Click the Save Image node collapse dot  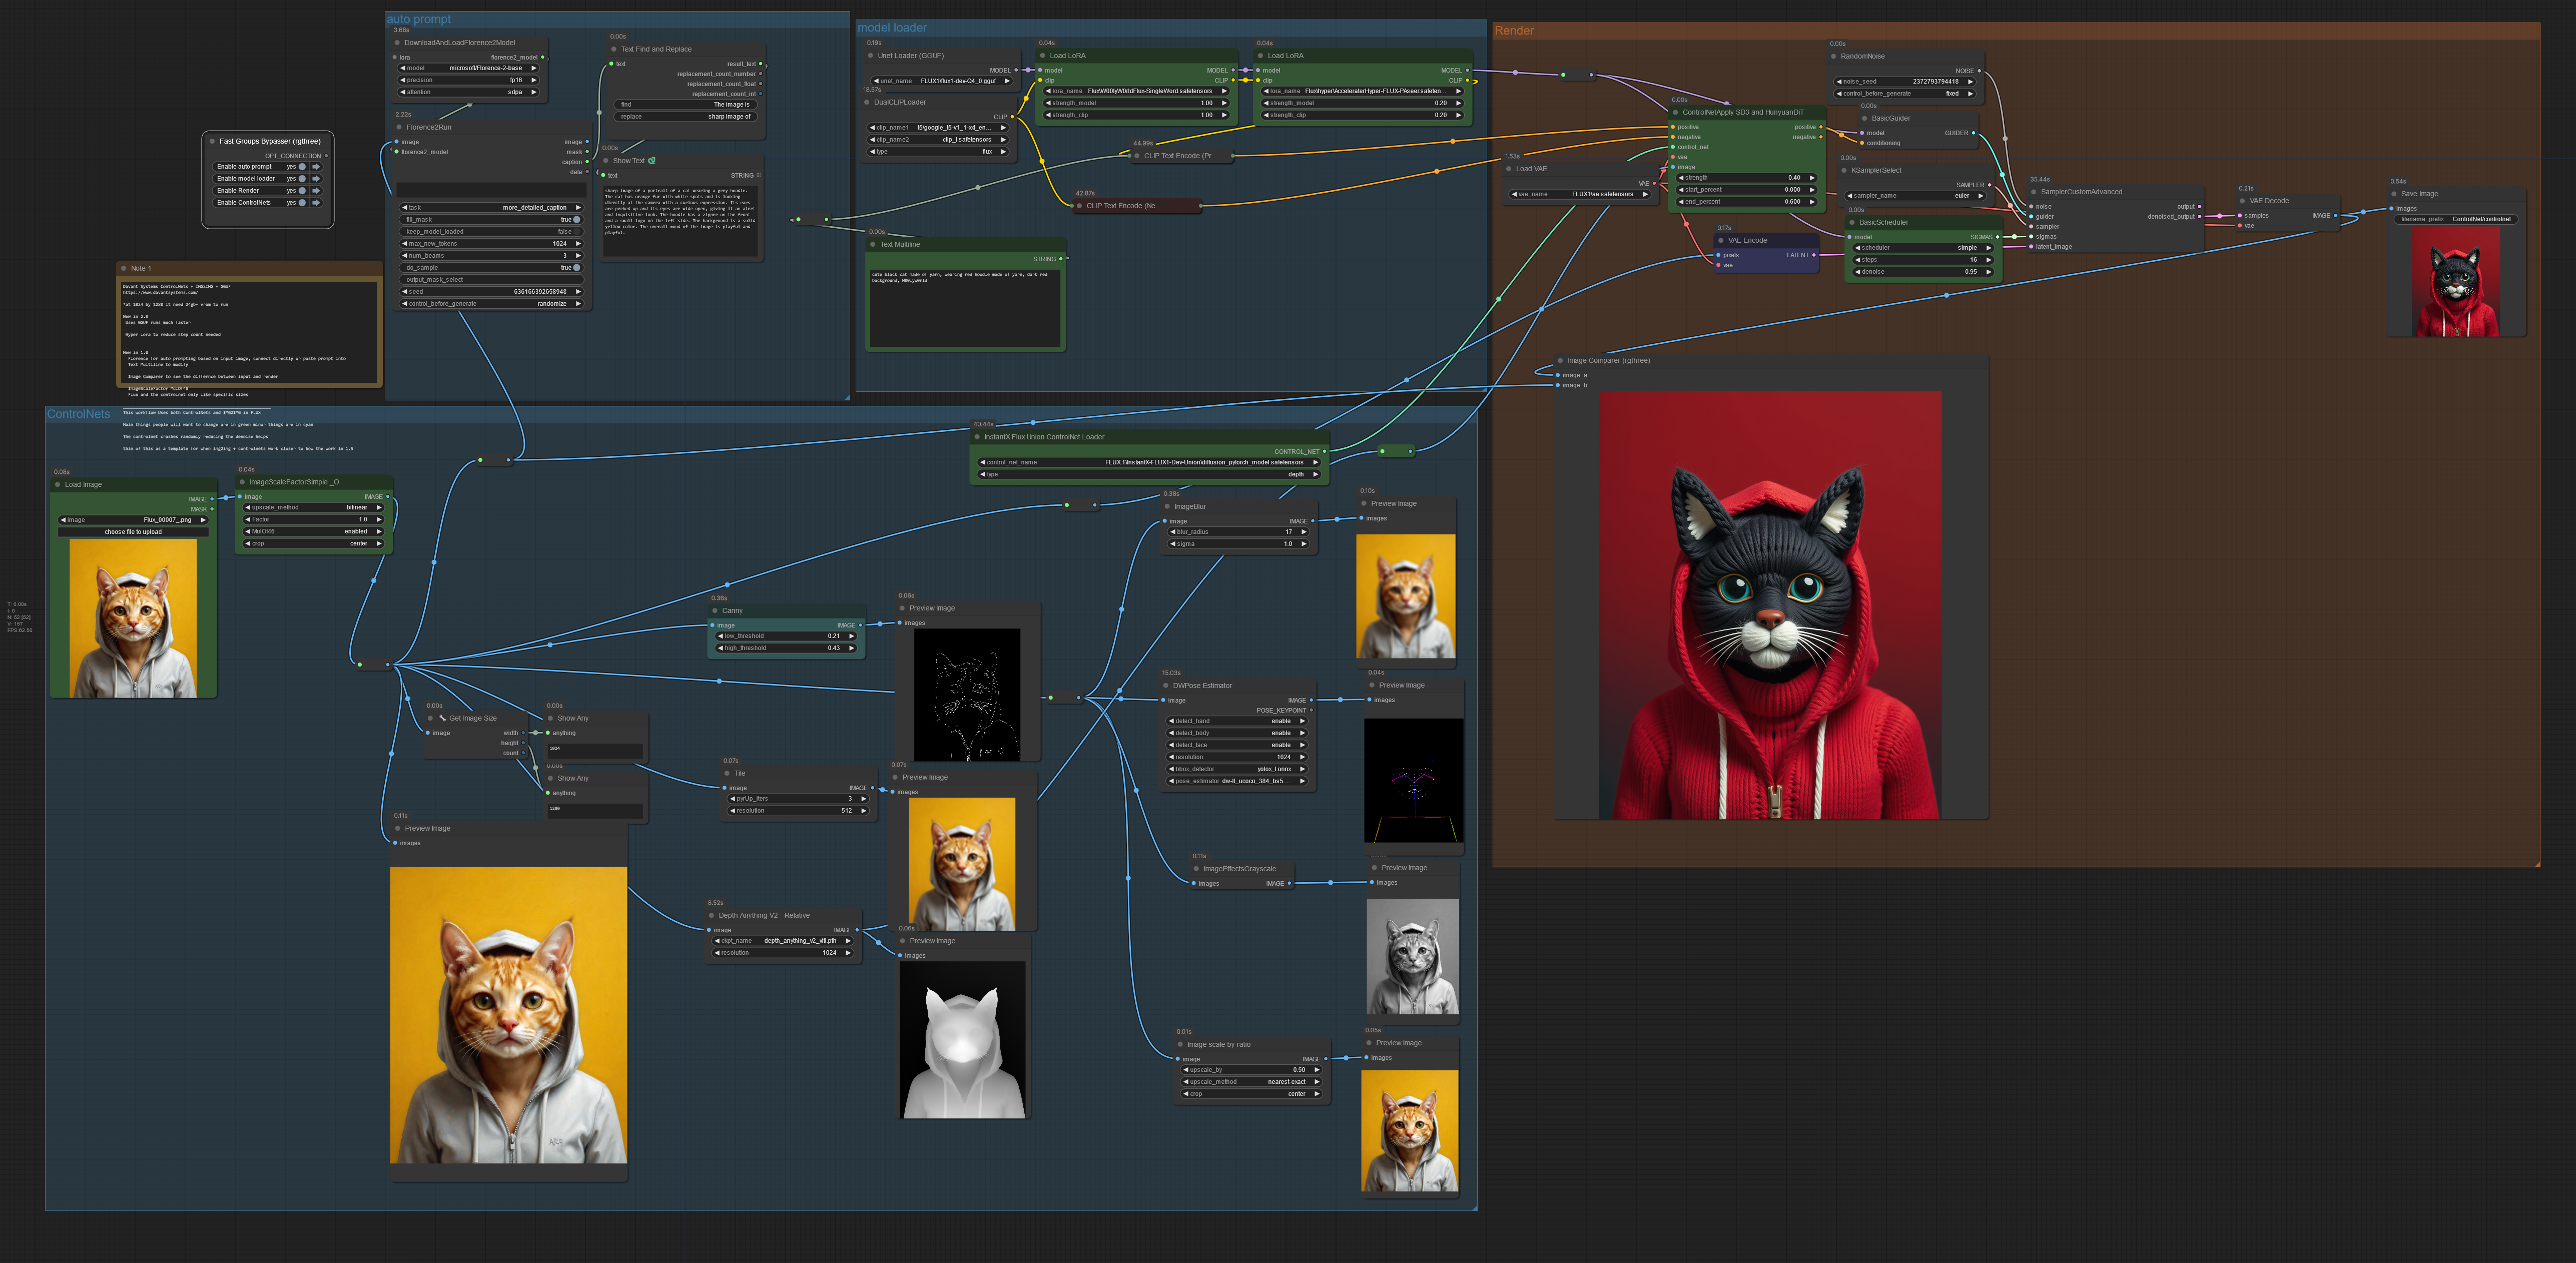click(2394, 194)
